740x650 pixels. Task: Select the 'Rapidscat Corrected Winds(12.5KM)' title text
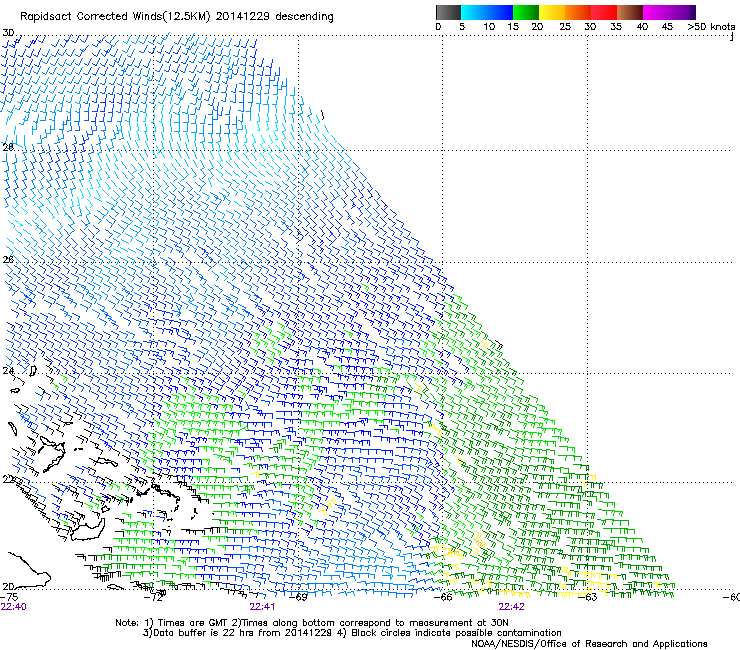point(115,17)
